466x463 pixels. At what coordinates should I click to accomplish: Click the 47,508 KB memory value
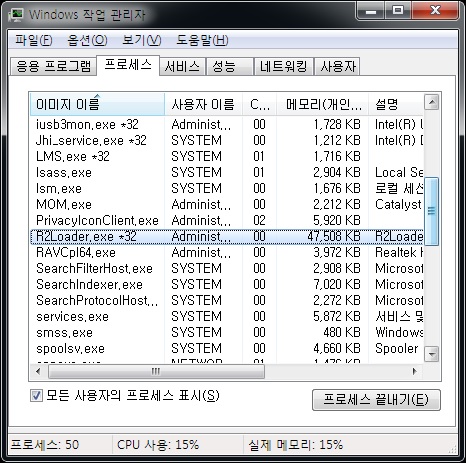coord(334,237)
